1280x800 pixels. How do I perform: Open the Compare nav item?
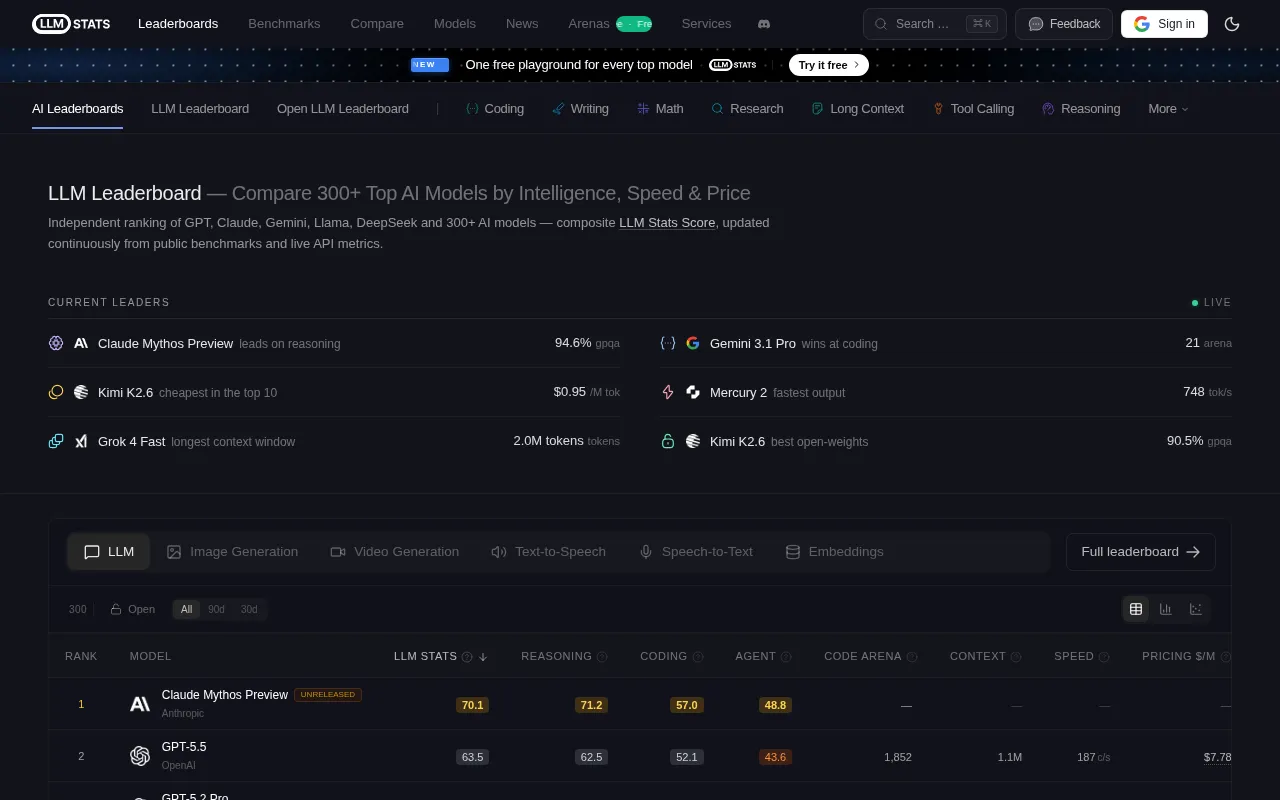(x=377, y=24)
